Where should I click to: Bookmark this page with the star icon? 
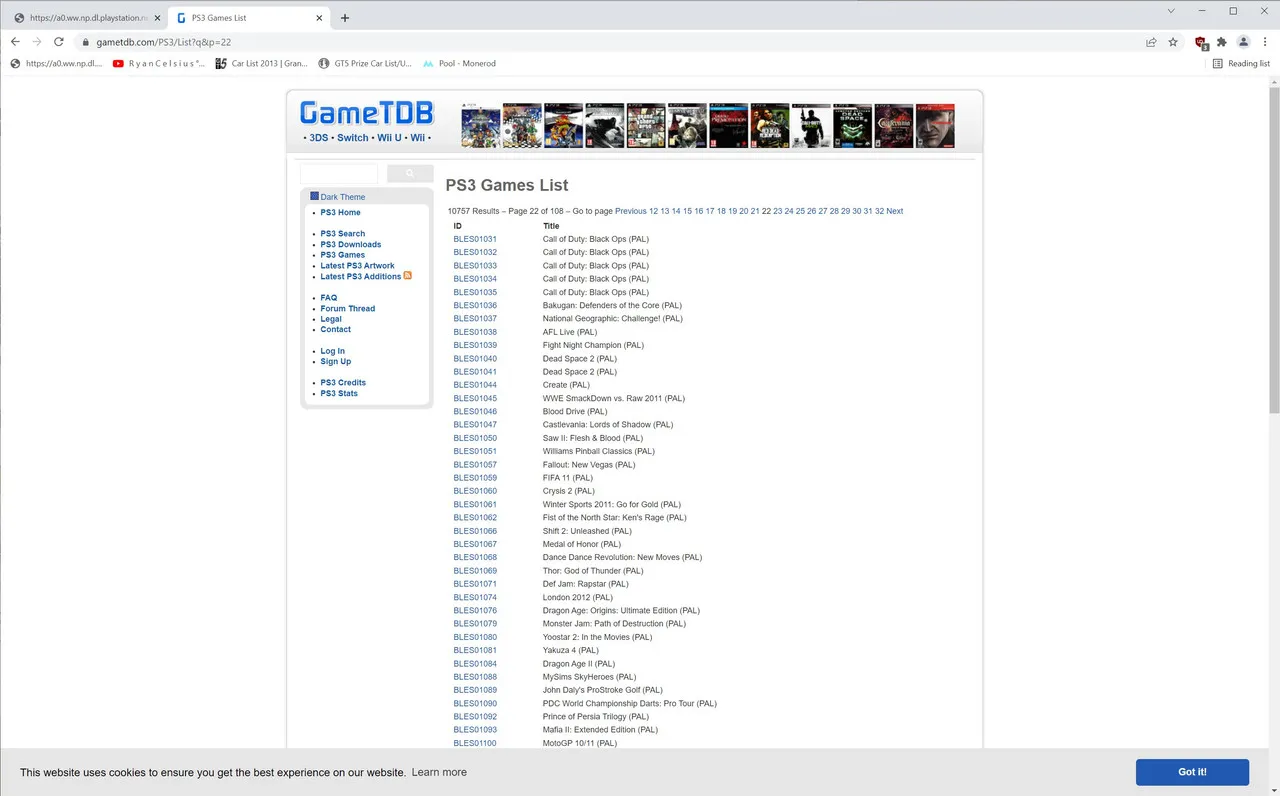pos(1173,42)
